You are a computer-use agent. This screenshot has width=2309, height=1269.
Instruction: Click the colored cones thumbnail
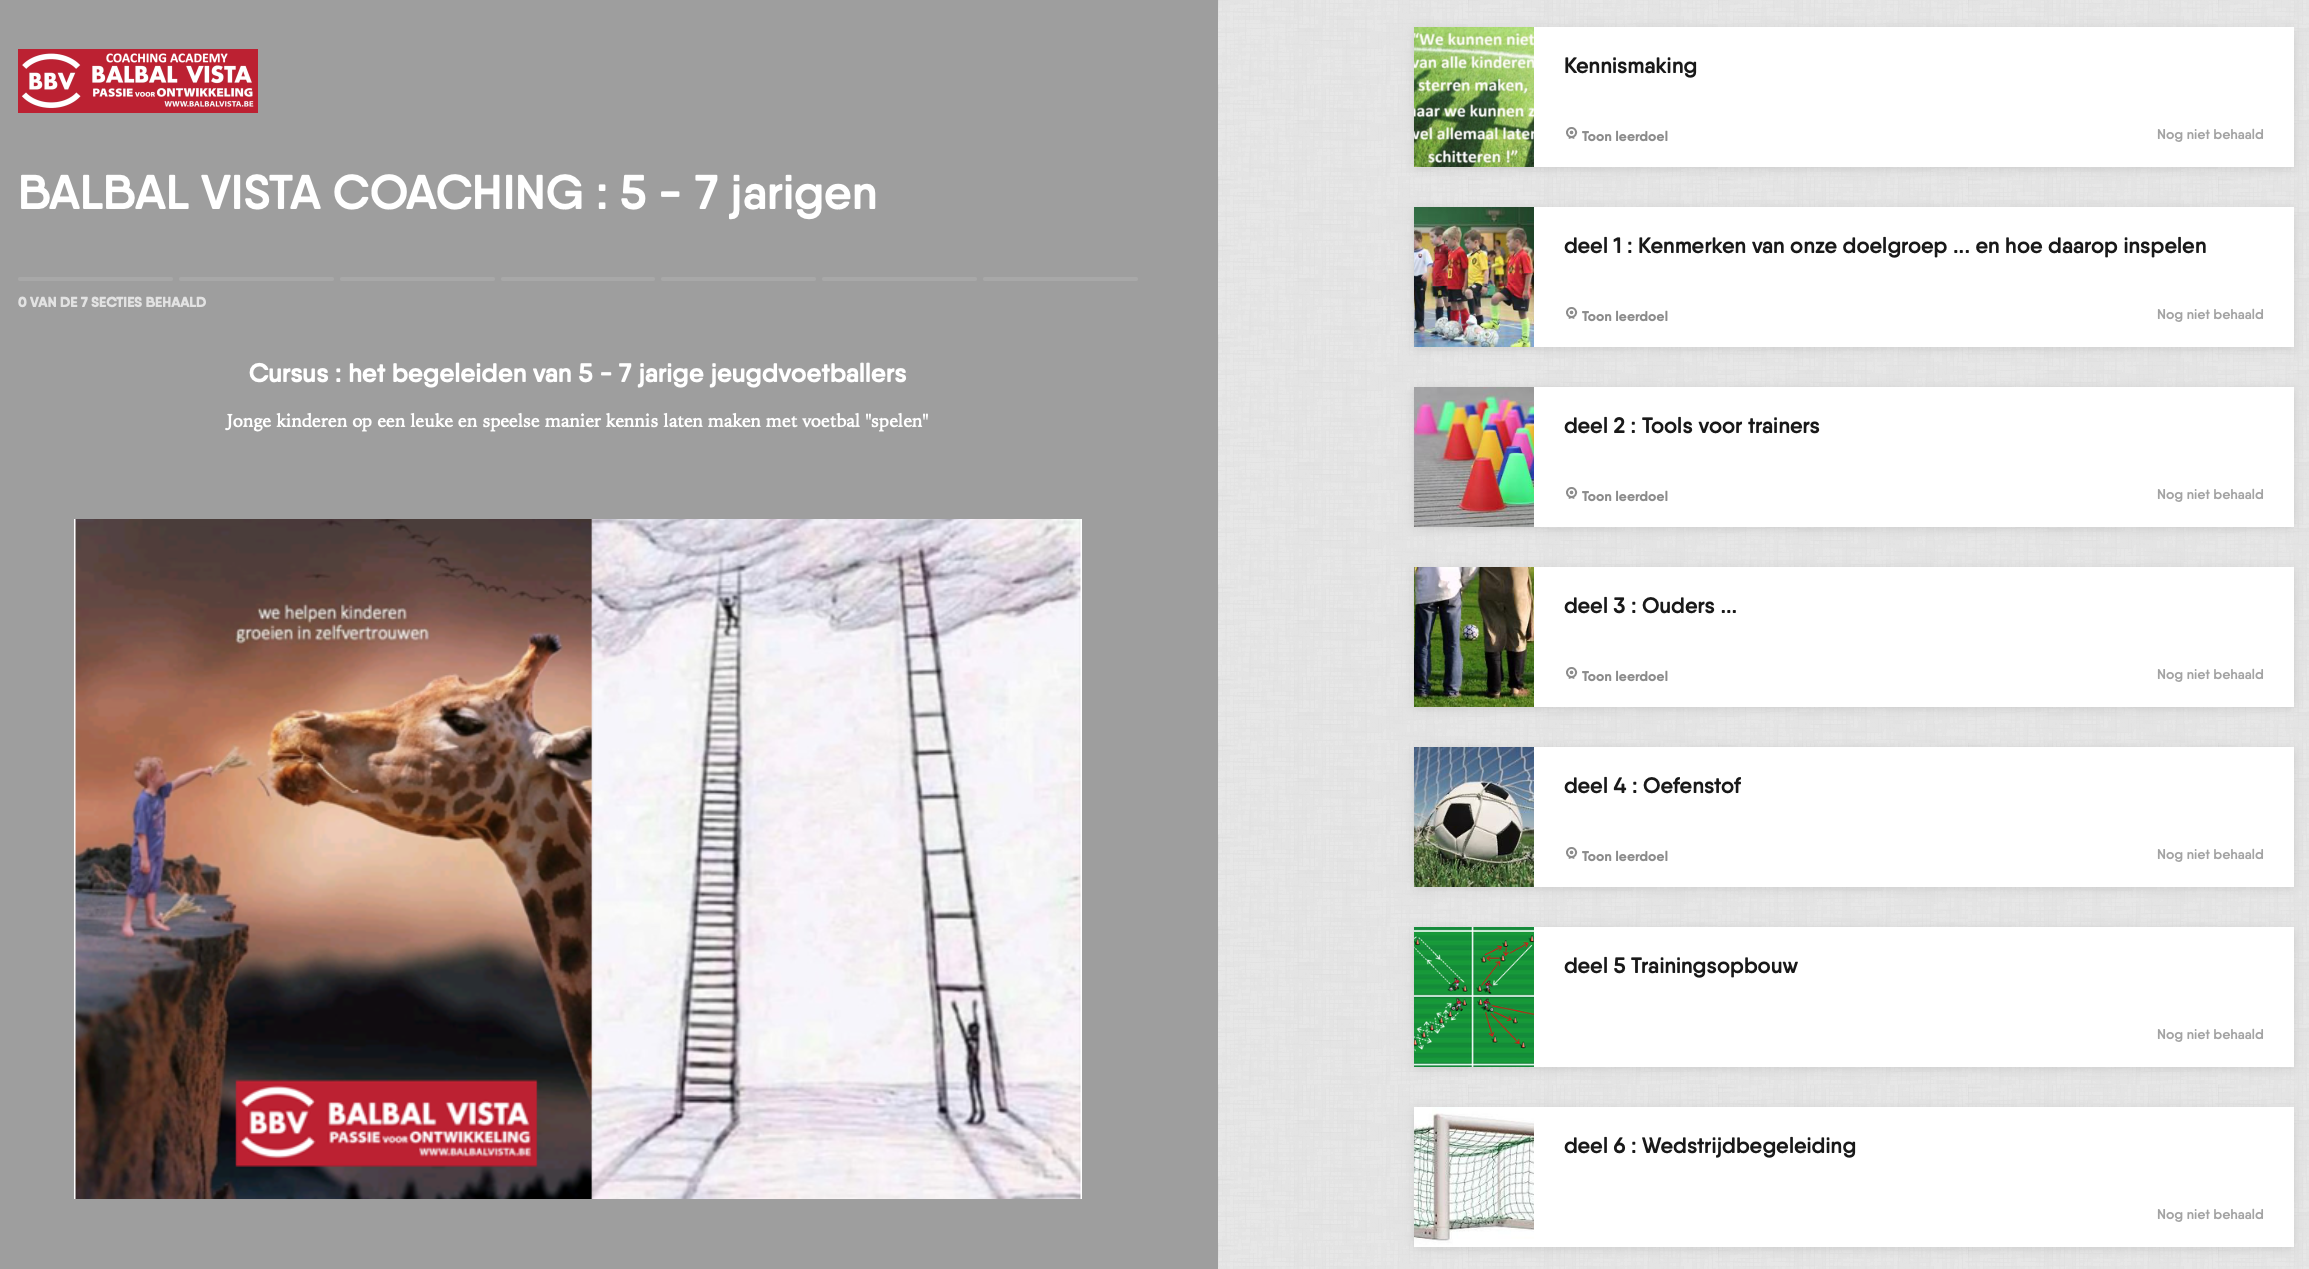click(x=1473, y=457)
